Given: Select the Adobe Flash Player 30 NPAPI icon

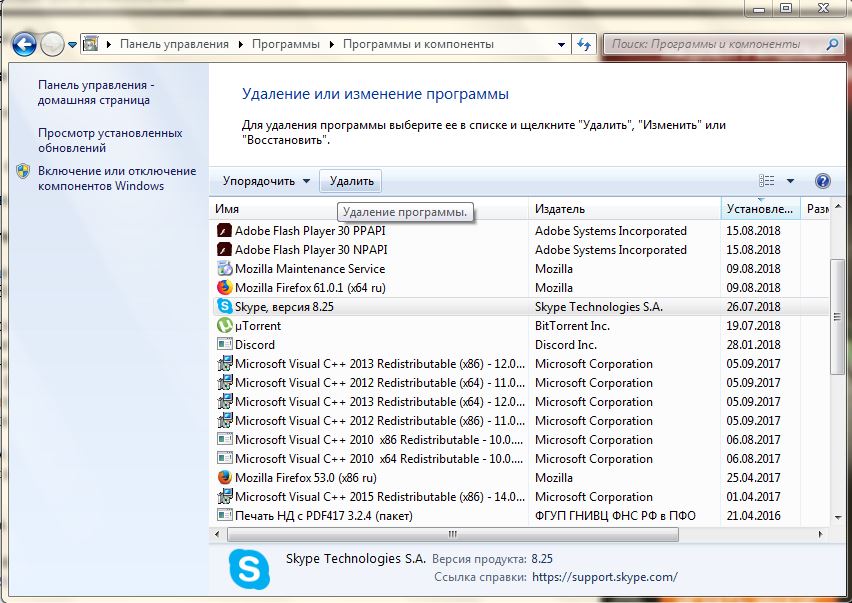Looking at the screenshot, I should pyautogui.click(x=224, y=249).
